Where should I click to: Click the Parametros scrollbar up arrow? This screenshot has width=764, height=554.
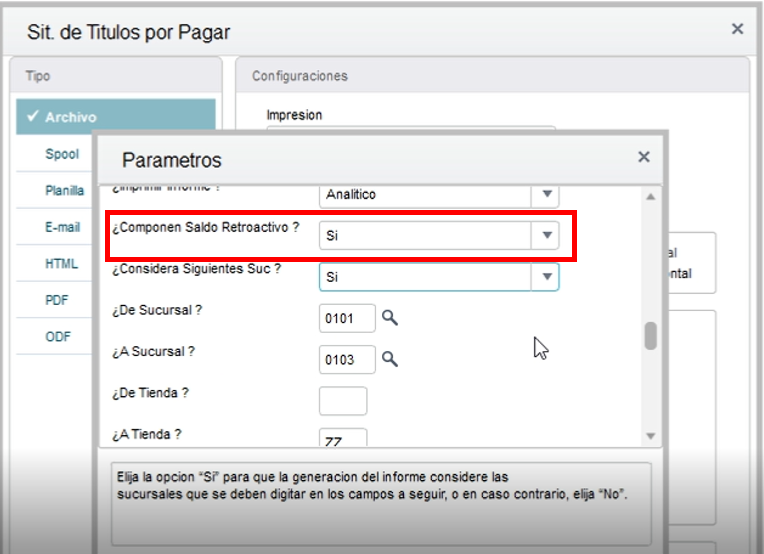(650, 197)
